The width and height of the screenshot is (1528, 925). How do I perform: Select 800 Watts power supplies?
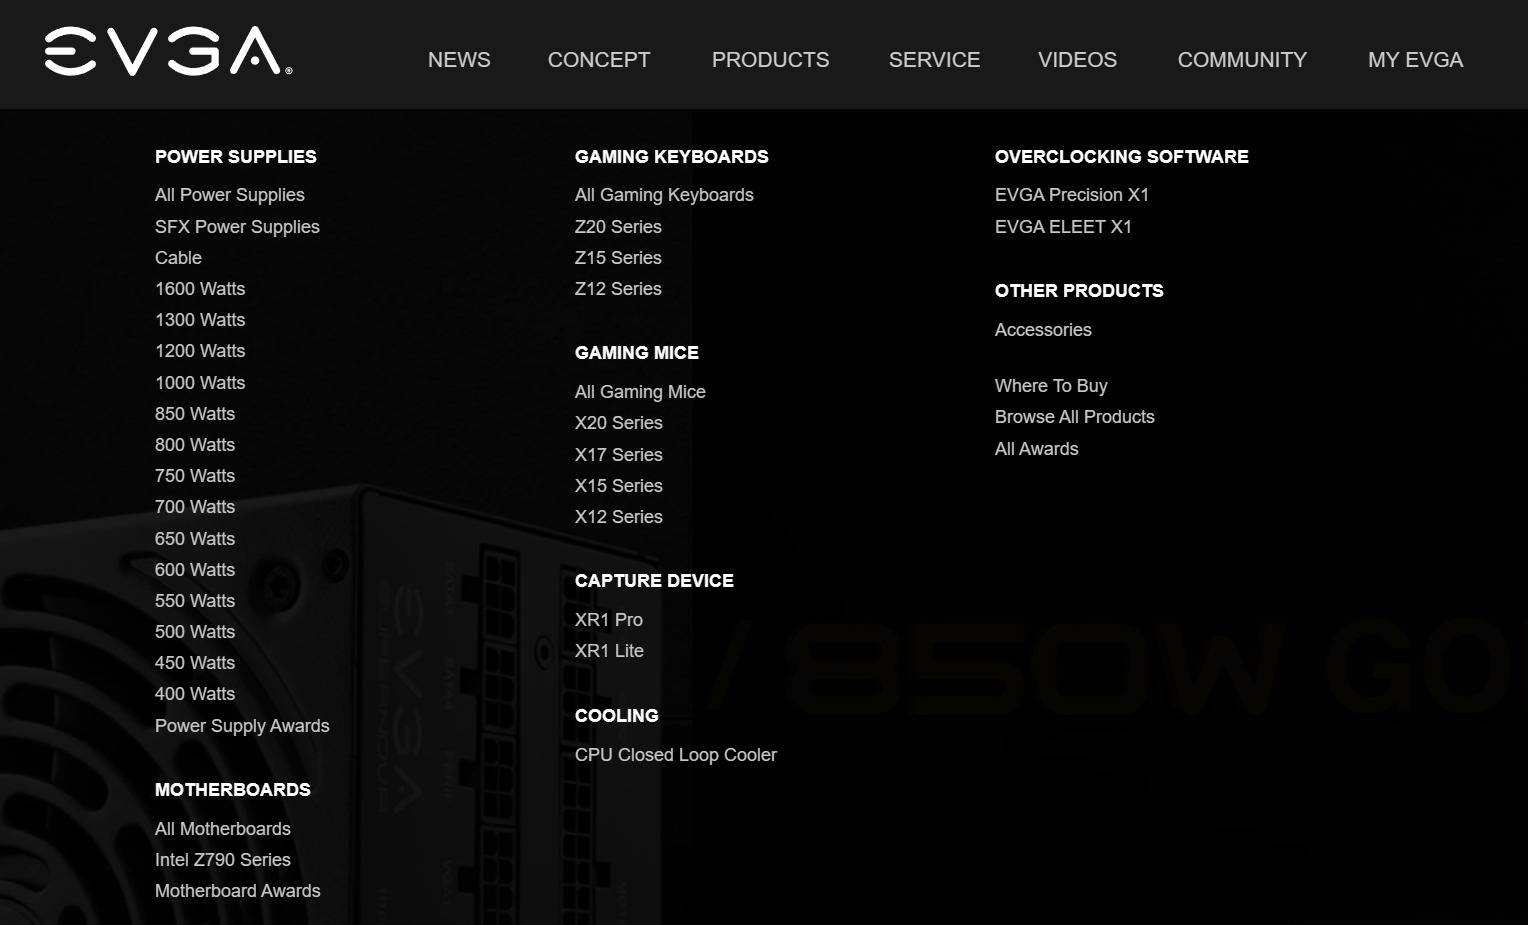pyautogui.click(x=195, y=445)
